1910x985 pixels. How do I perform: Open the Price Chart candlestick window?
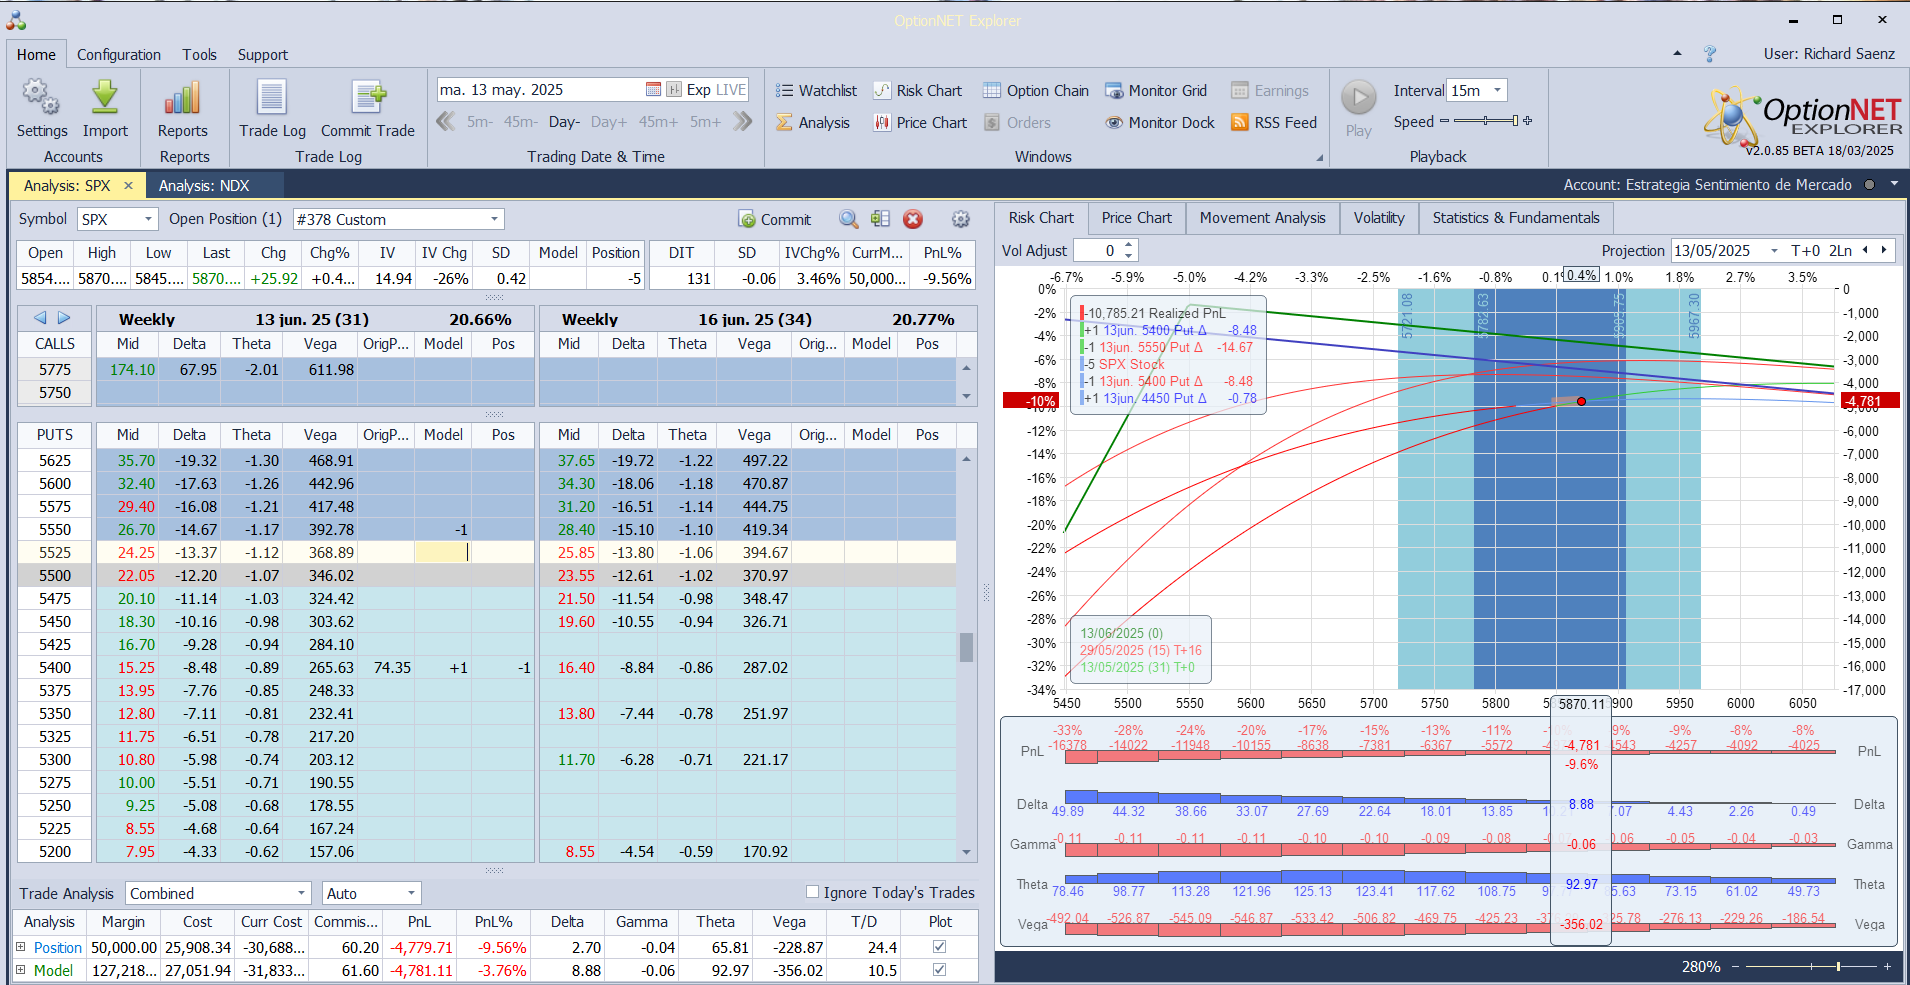[x=920, y=122]
